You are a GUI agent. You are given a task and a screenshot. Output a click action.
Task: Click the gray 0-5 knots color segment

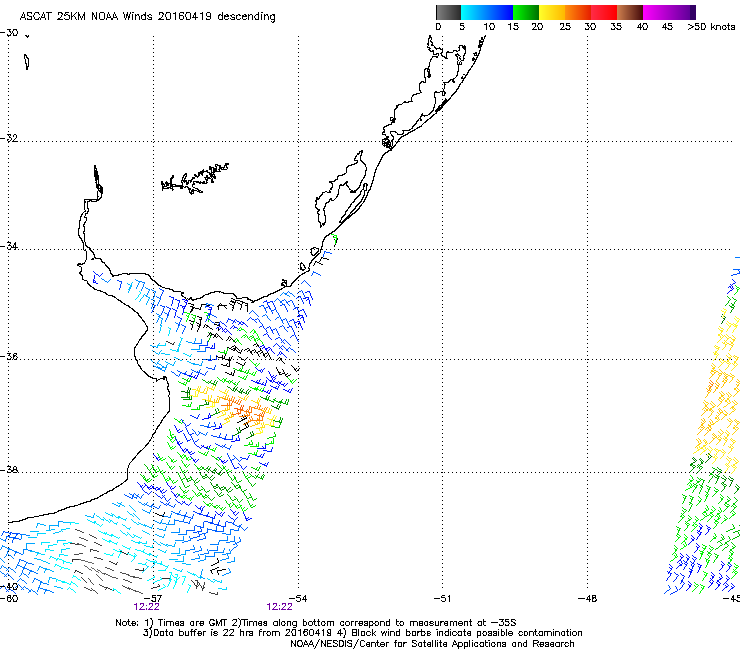click(448, 12)
